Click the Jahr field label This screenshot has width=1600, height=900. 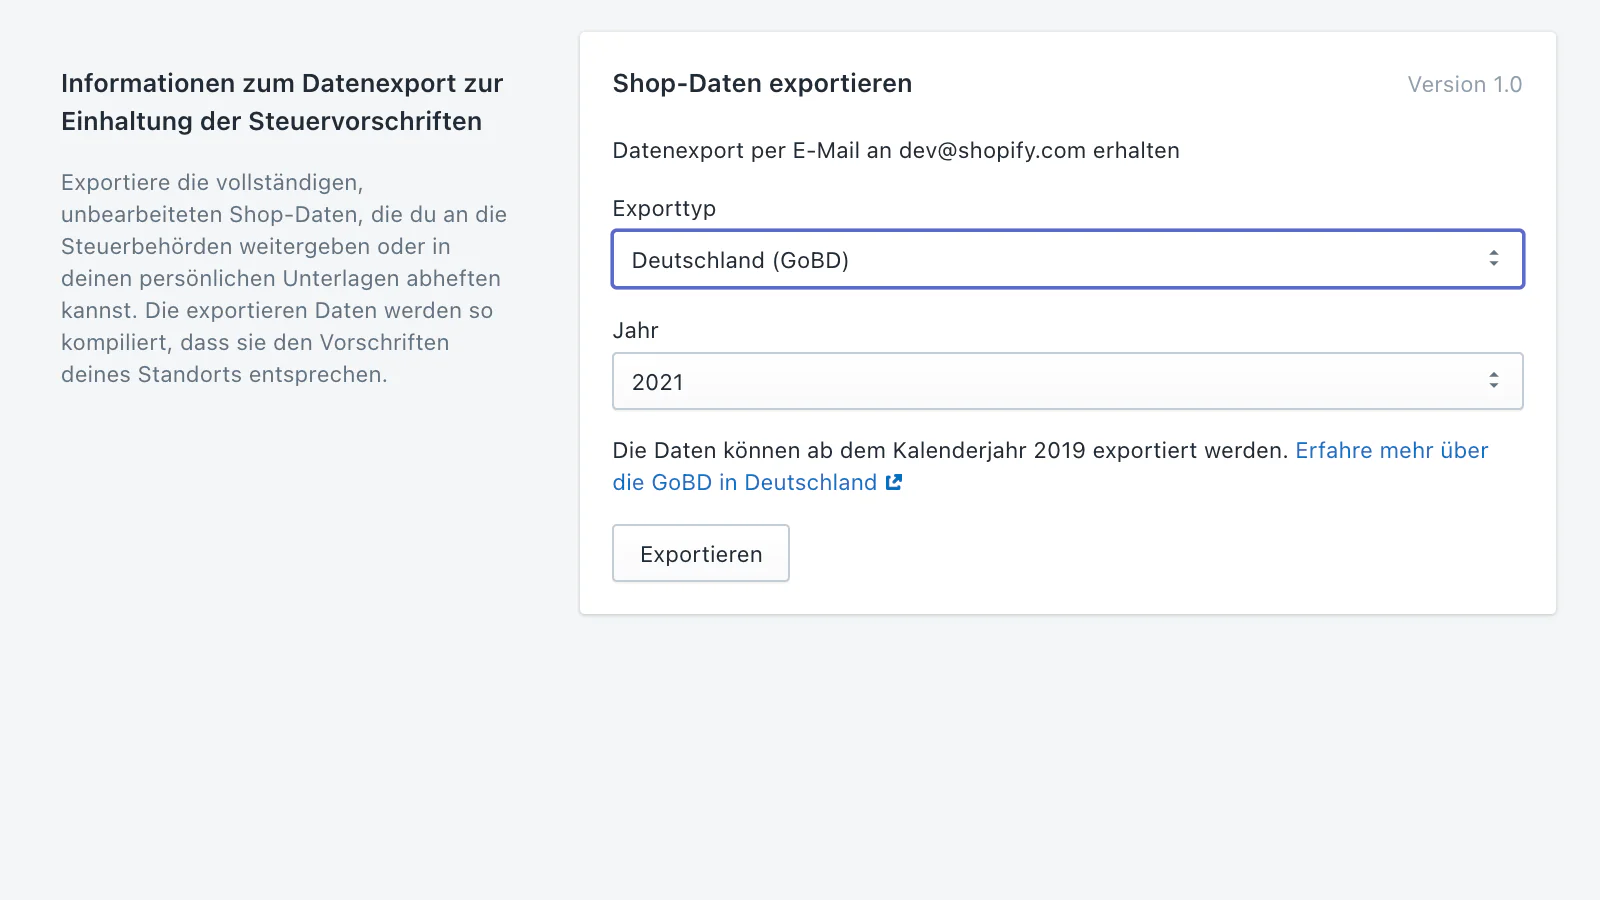636,330
